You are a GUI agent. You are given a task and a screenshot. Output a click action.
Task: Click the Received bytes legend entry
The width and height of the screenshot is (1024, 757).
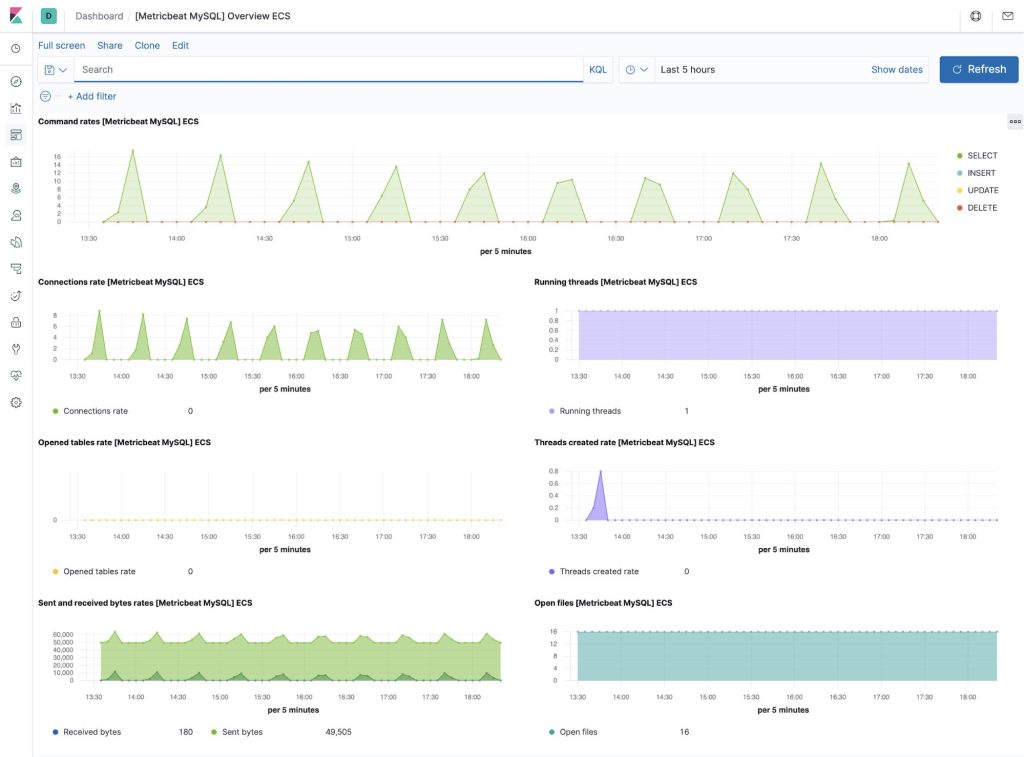[87, 732]
